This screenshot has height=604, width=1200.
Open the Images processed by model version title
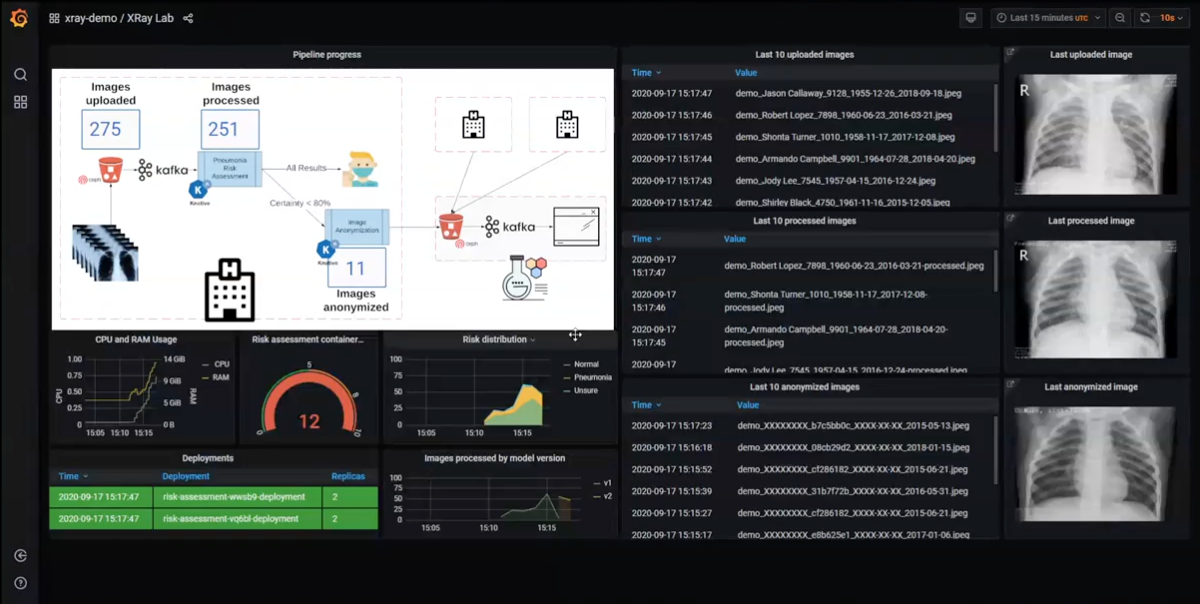point(495,458)
